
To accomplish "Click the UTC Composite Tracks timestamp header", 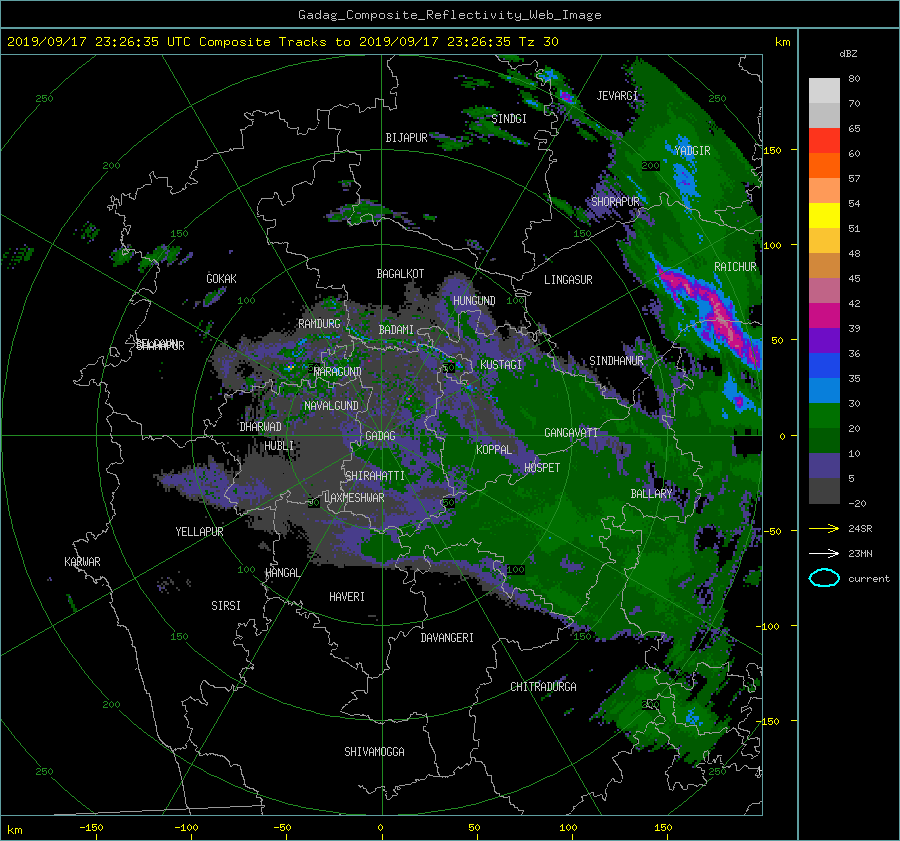I will pyautogui.click(x=282, y=42).
